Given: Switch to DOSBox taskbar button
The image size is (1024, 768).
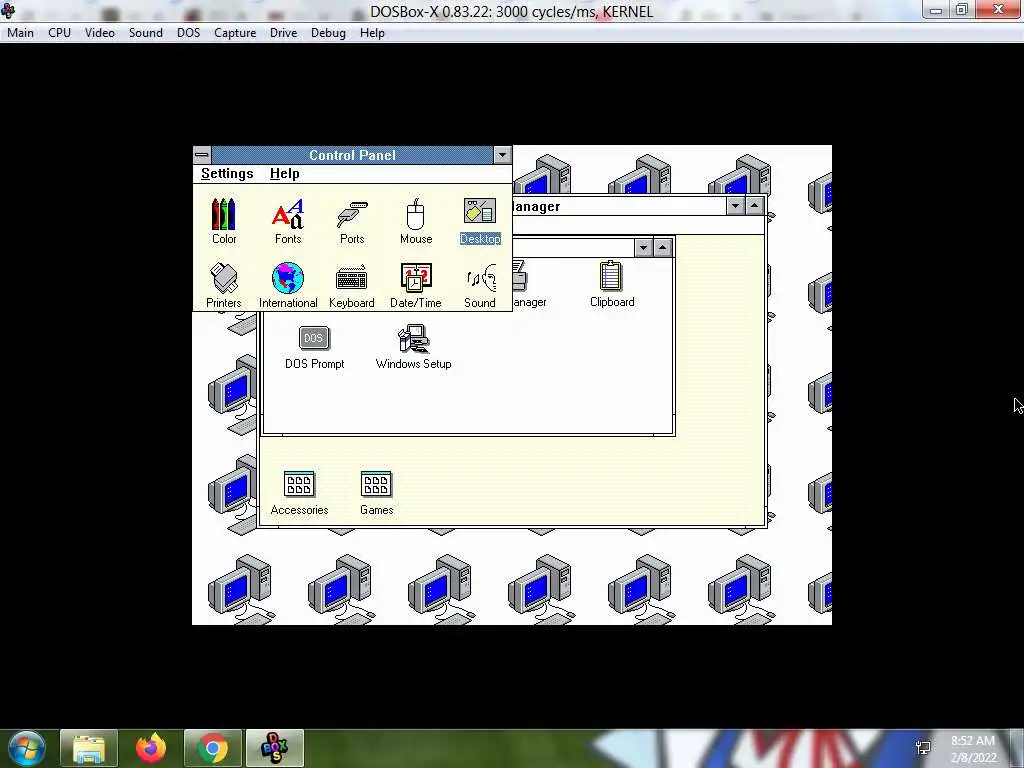Looking at the screenshot, I should (x=275, y=748).
